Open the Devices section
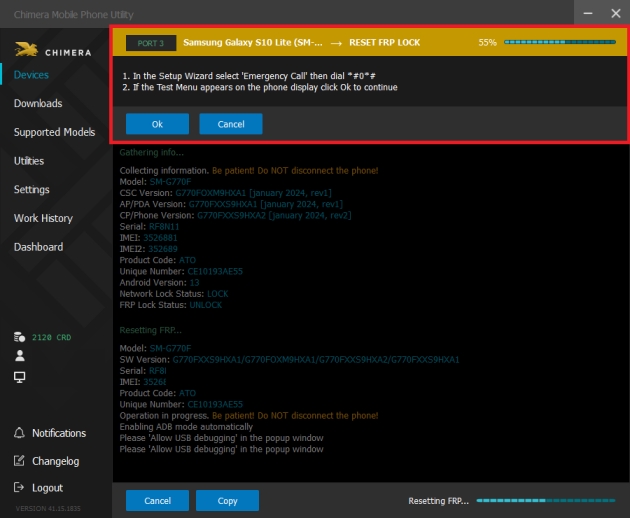630x518 pixels. [31, 75]
